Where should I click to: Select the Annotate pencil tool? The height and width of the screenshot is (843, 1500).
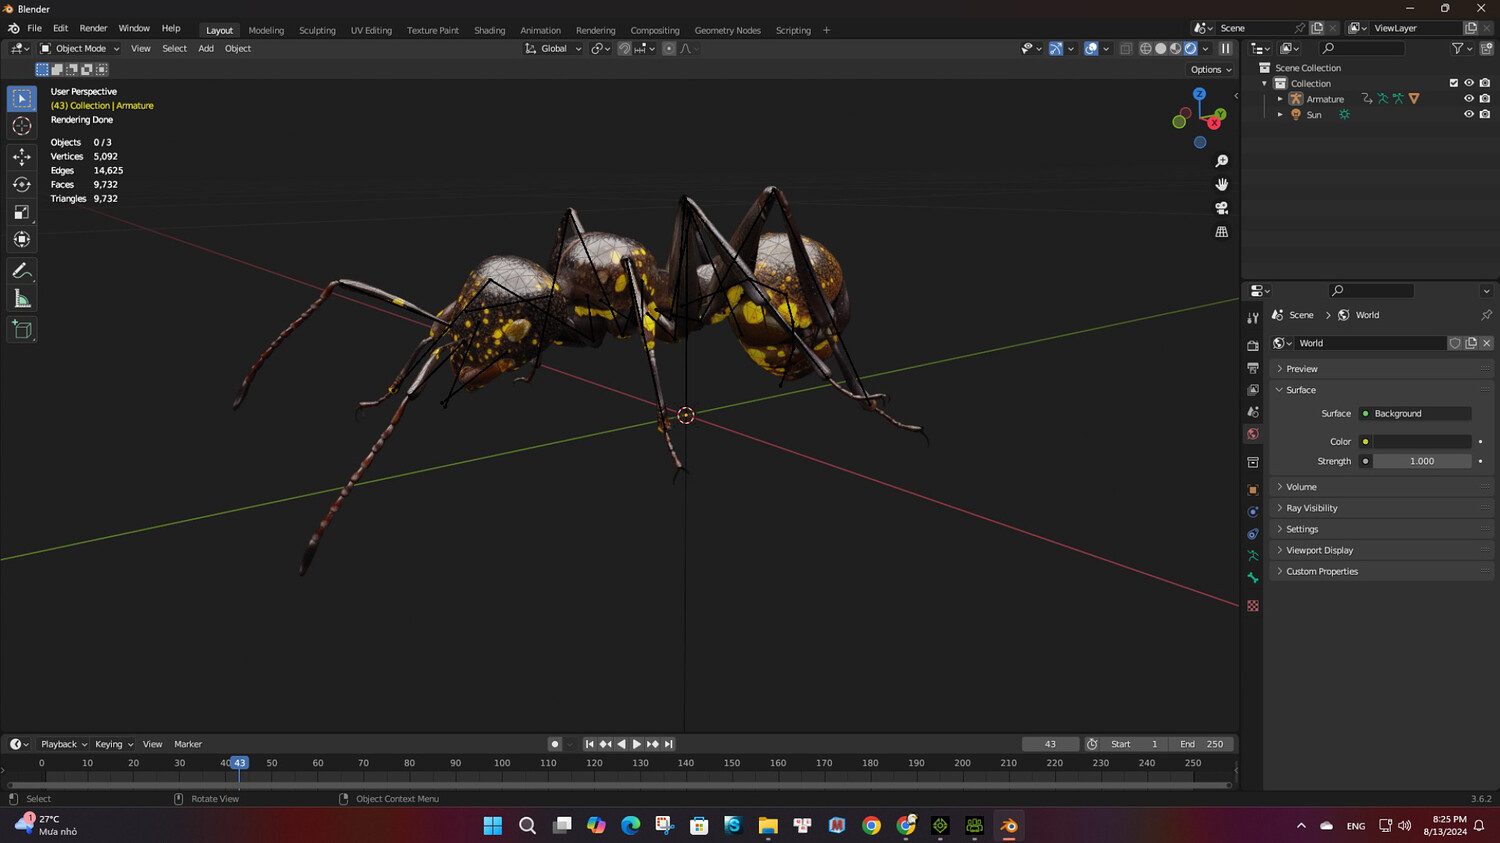[22, 271]
